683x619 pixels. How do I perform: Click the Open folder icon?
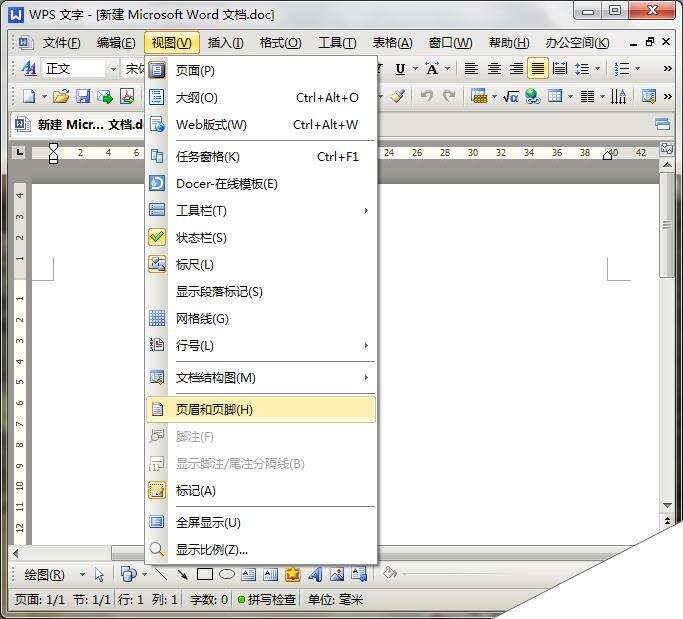point(61,96)
